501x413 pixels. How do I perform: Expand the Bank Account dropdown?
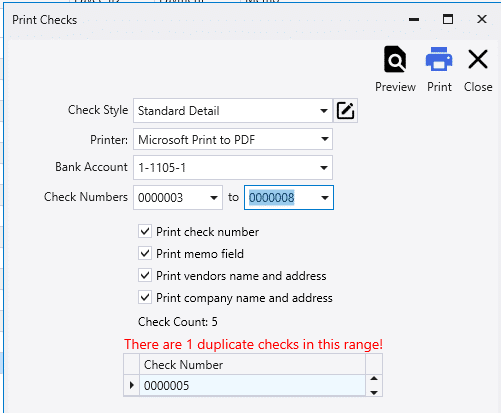[x=324, y=168]
